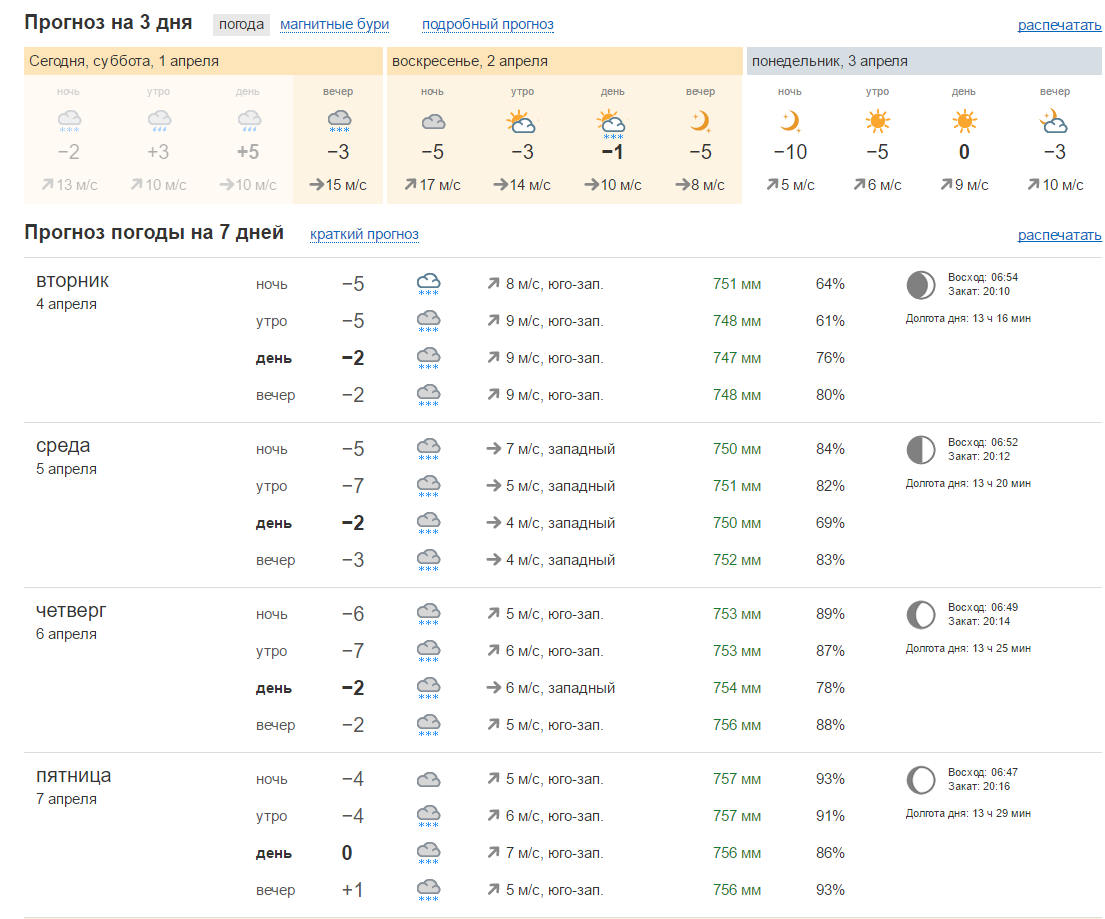Viewport: 1105px width, 919px height.
Task: Click Tuesday night snow weather icon
Action: tap(429, 285)
